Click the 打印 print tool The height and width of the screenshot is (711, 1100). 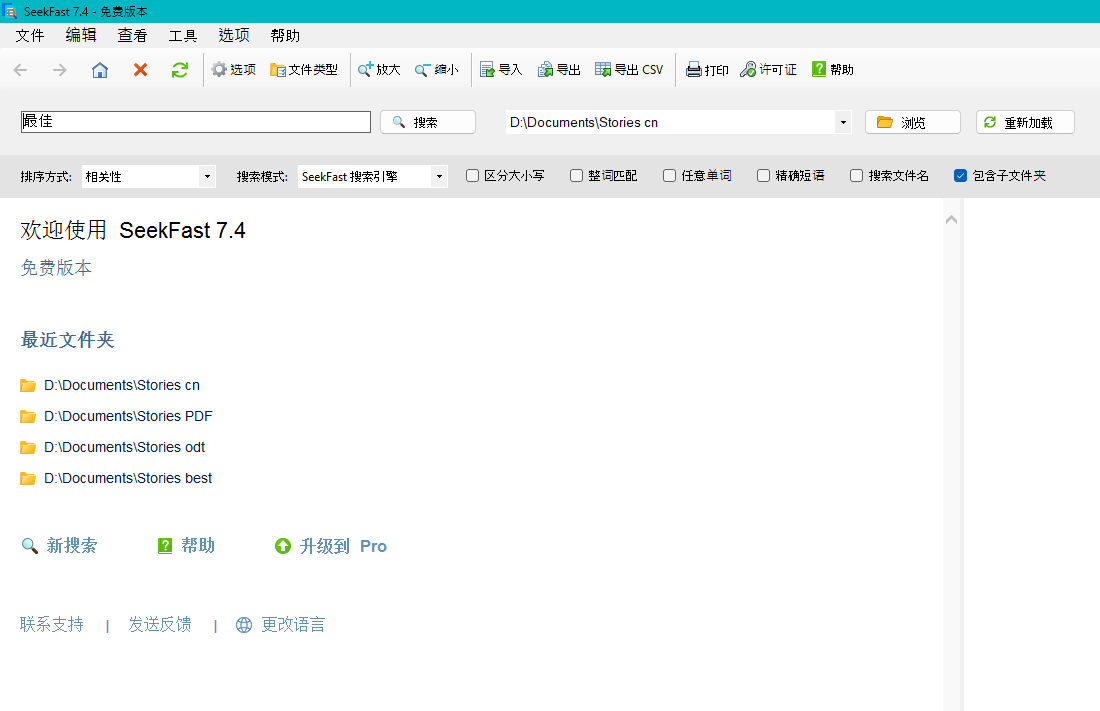click(707, 69)
